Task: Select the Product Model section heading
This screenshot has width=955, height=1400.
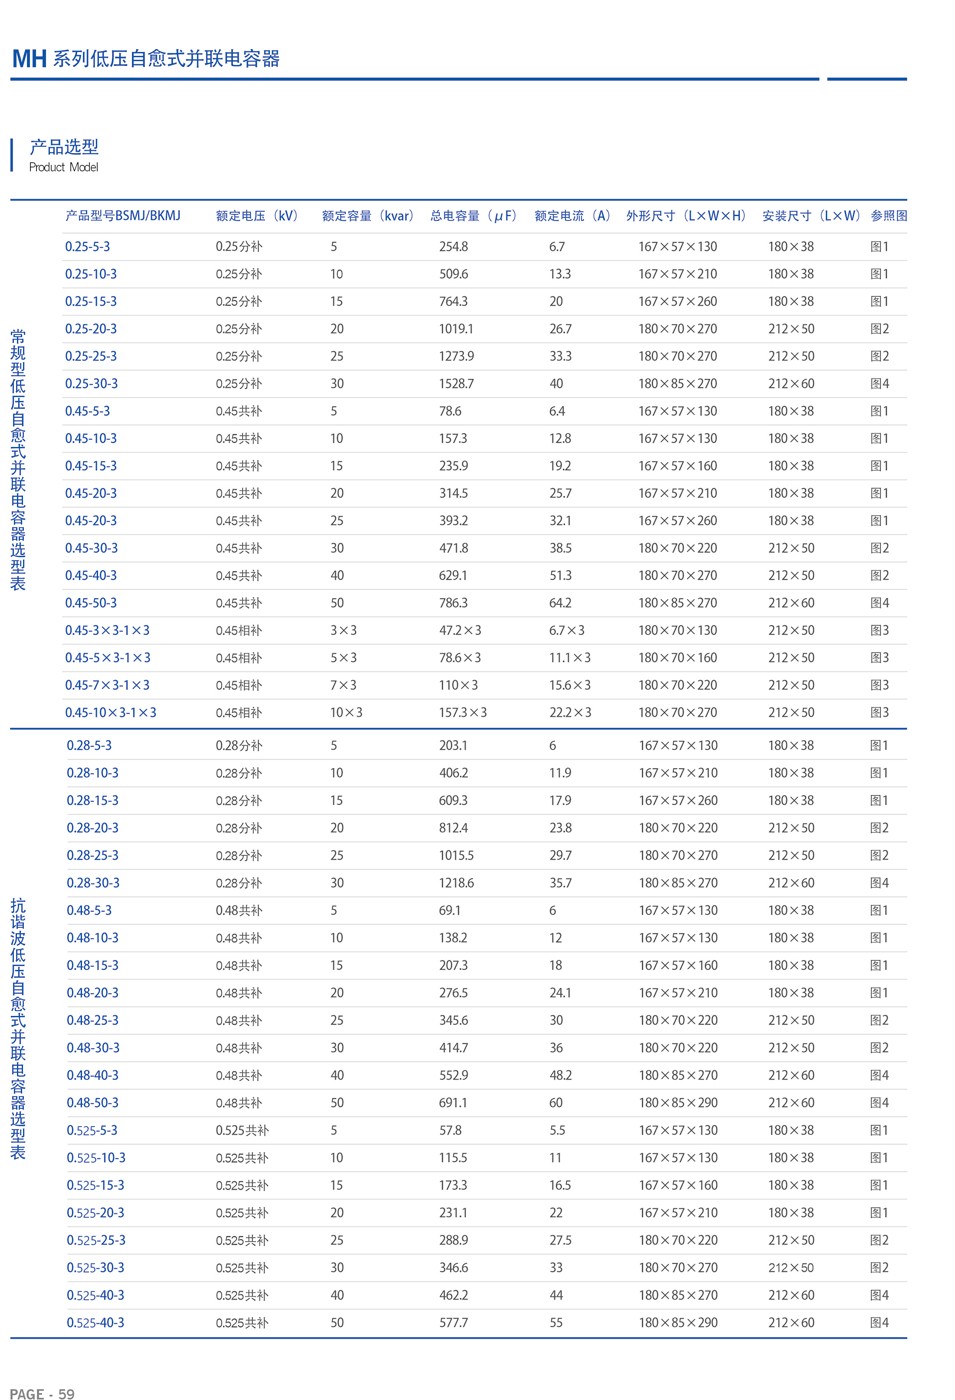Action: pyautogui.click(x=64, y=154)
